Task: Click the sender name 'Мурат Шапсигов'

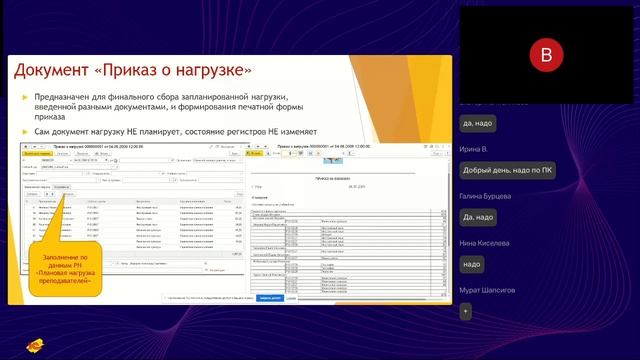Action: [x=487, y=290]
